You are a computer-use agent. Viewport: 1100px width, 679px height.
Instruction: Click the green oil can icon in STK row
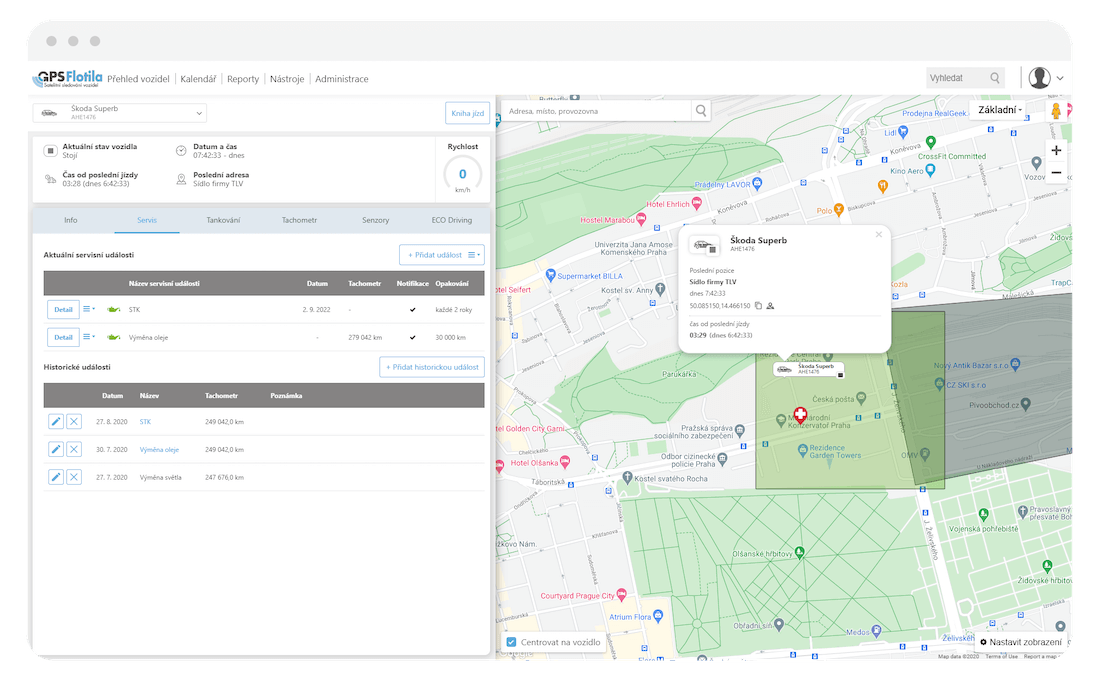pyautogui.click(x=114, y=309)
